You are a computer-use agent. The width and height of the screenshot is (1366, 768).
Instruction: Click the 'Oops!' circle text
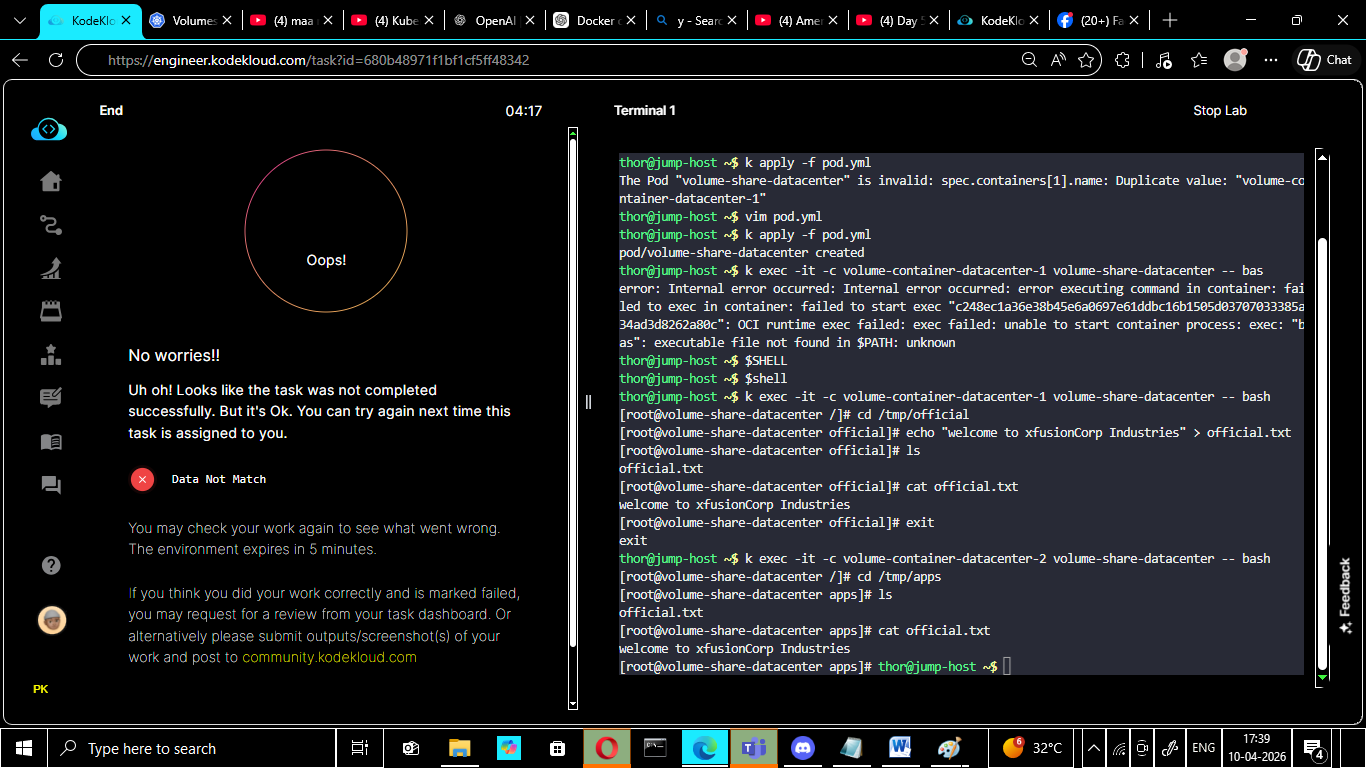(x=326, y=260)
